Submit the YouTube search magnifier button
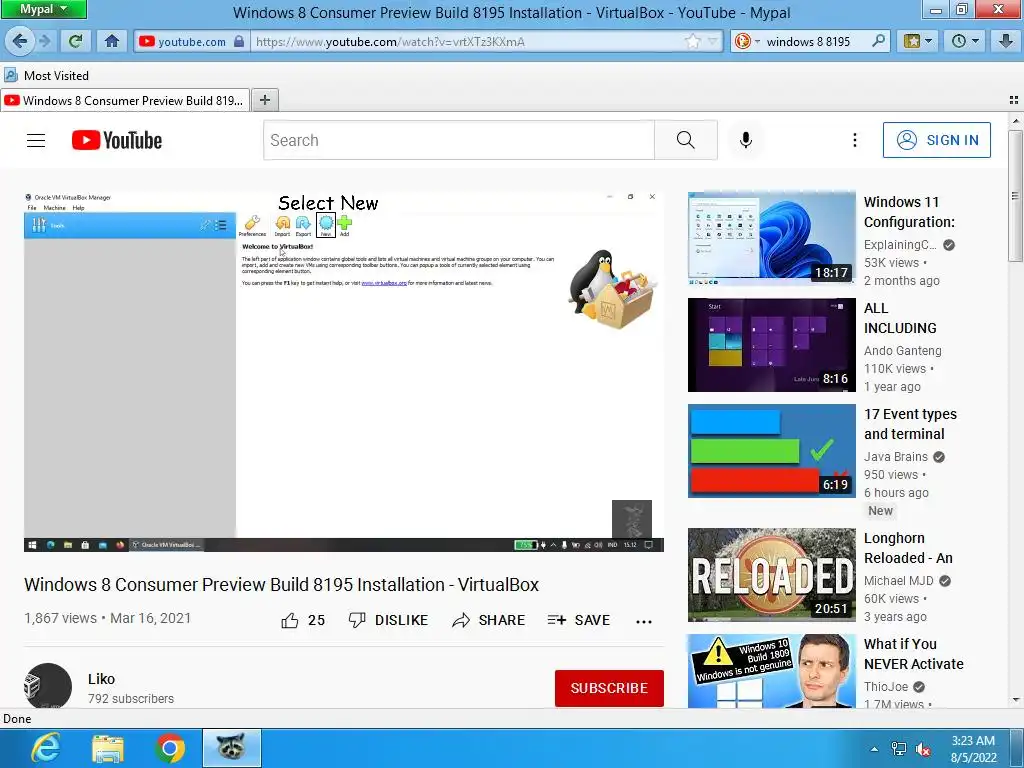The height and width of the screenshot is (768, 1024). coord(686,140)
